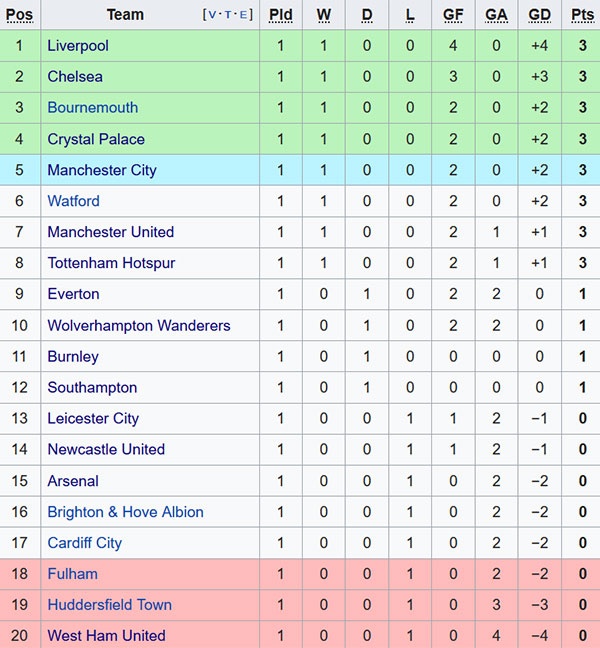The image size is (600, 648).
Task: Click the Pld column header
Action: (x=281, y=15)
